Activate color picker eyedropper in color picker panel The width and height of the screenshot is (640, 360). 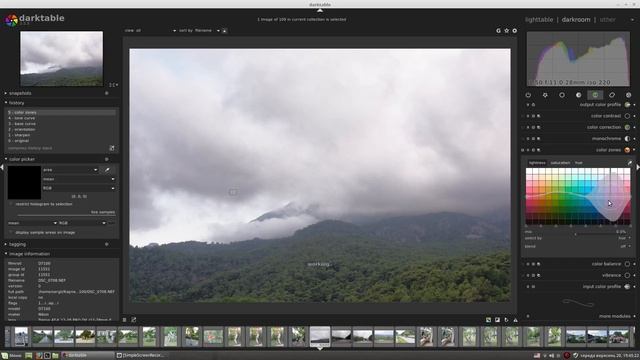[x=107, y=170]
